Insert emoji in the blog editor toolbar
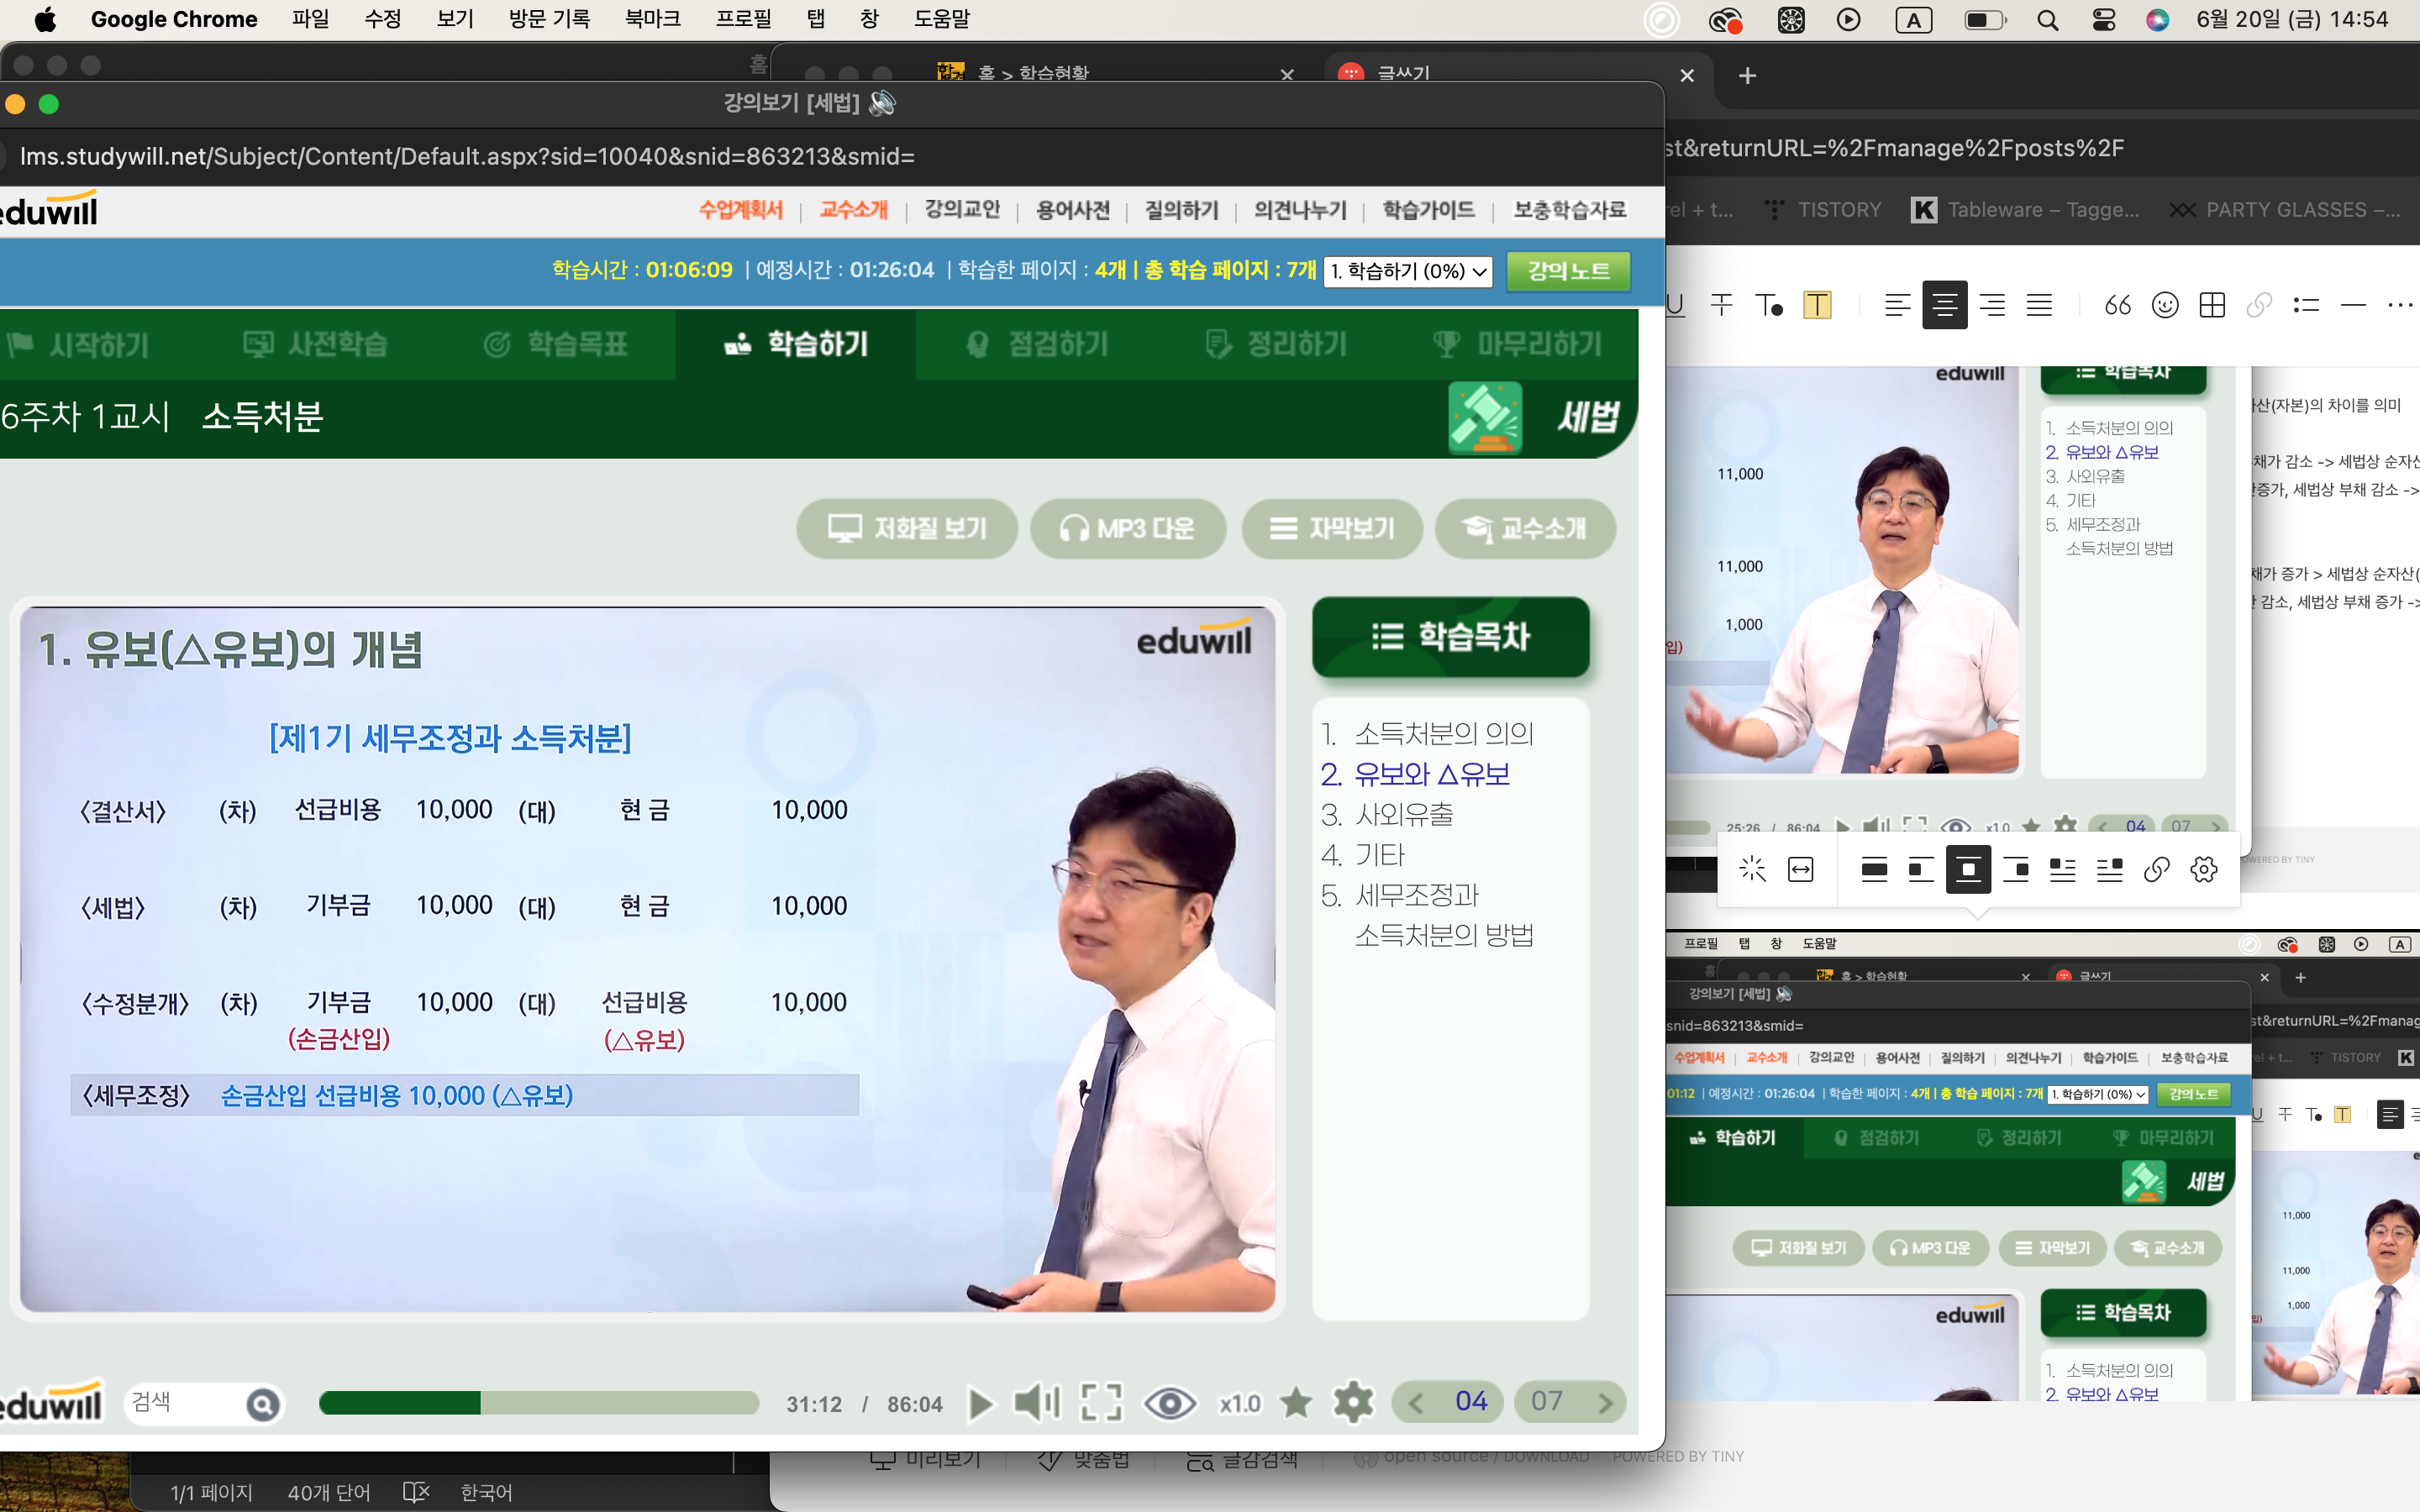The height and width of the screenshot is (1512, 2420). tap(2165, 305)
